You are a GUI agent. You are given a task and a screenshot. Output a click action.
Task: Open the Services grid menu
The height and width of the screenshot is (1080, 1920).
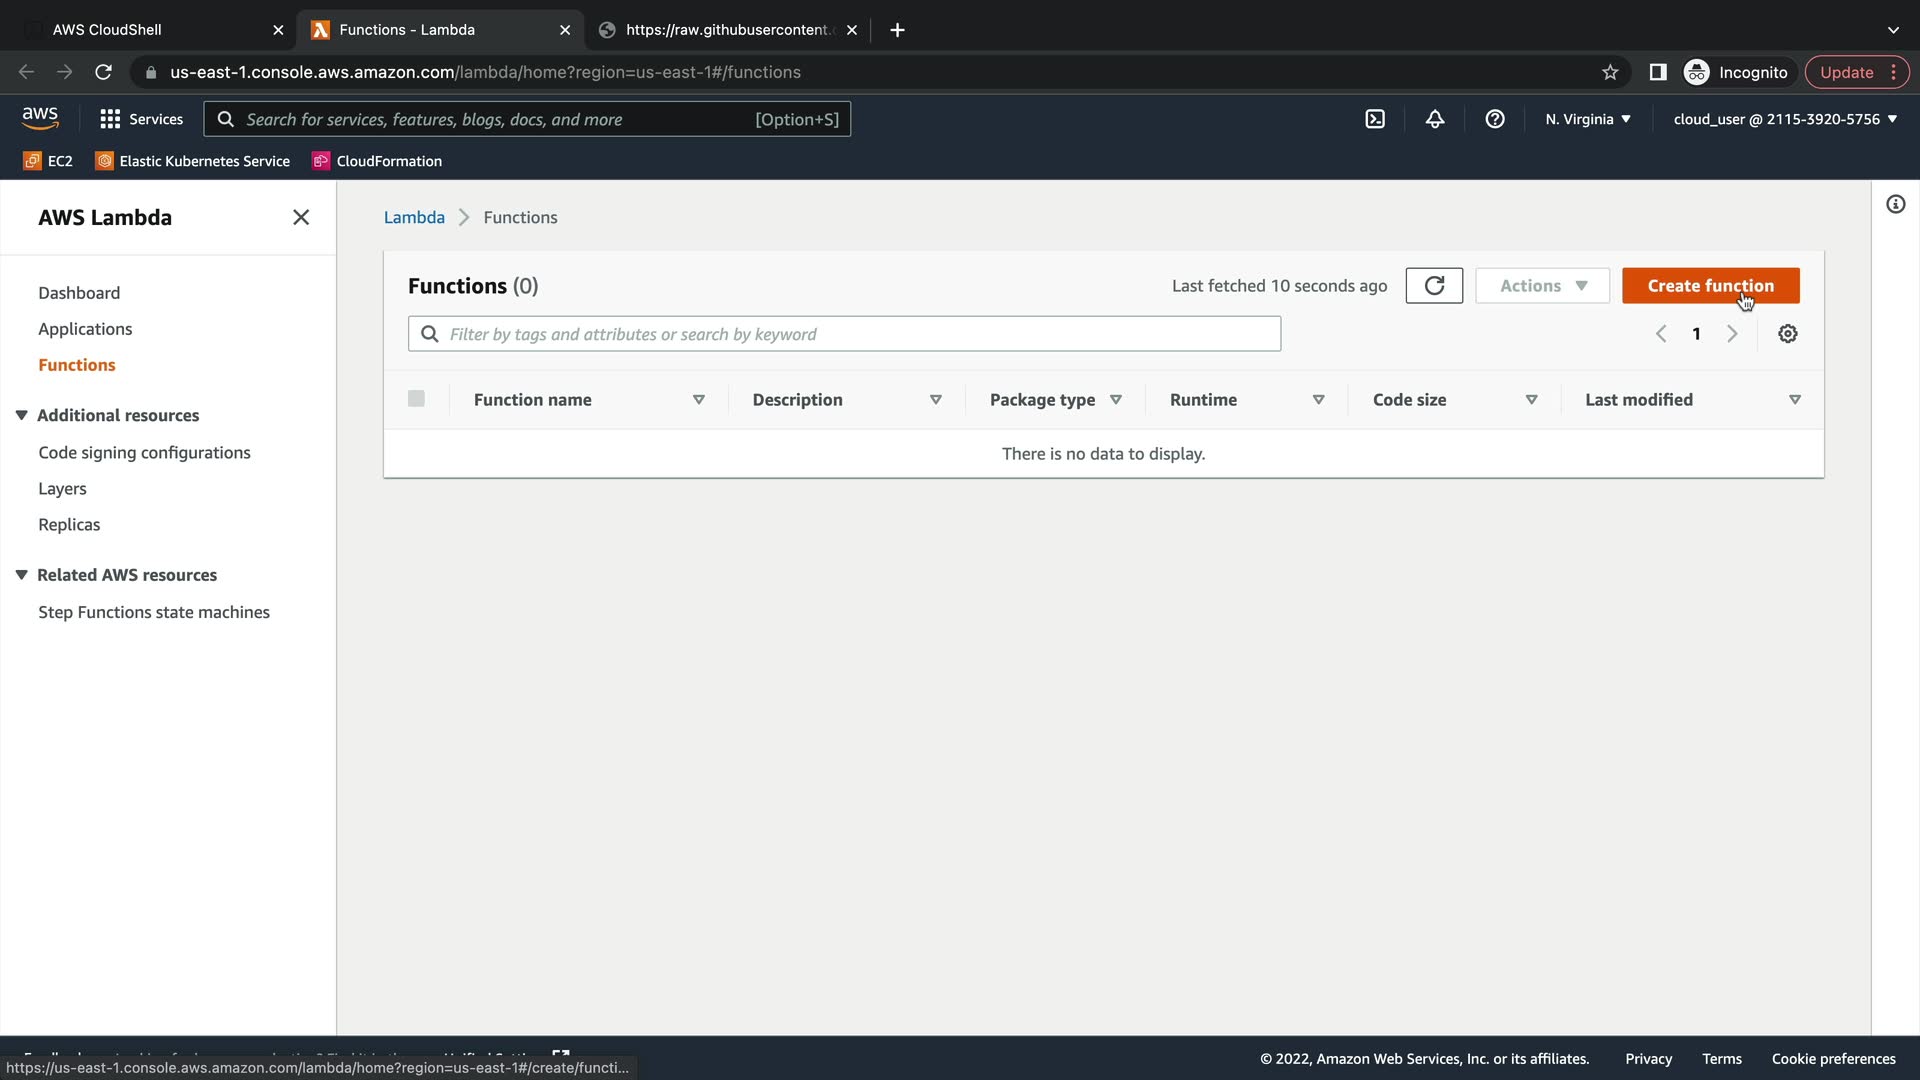pos(141,119)
